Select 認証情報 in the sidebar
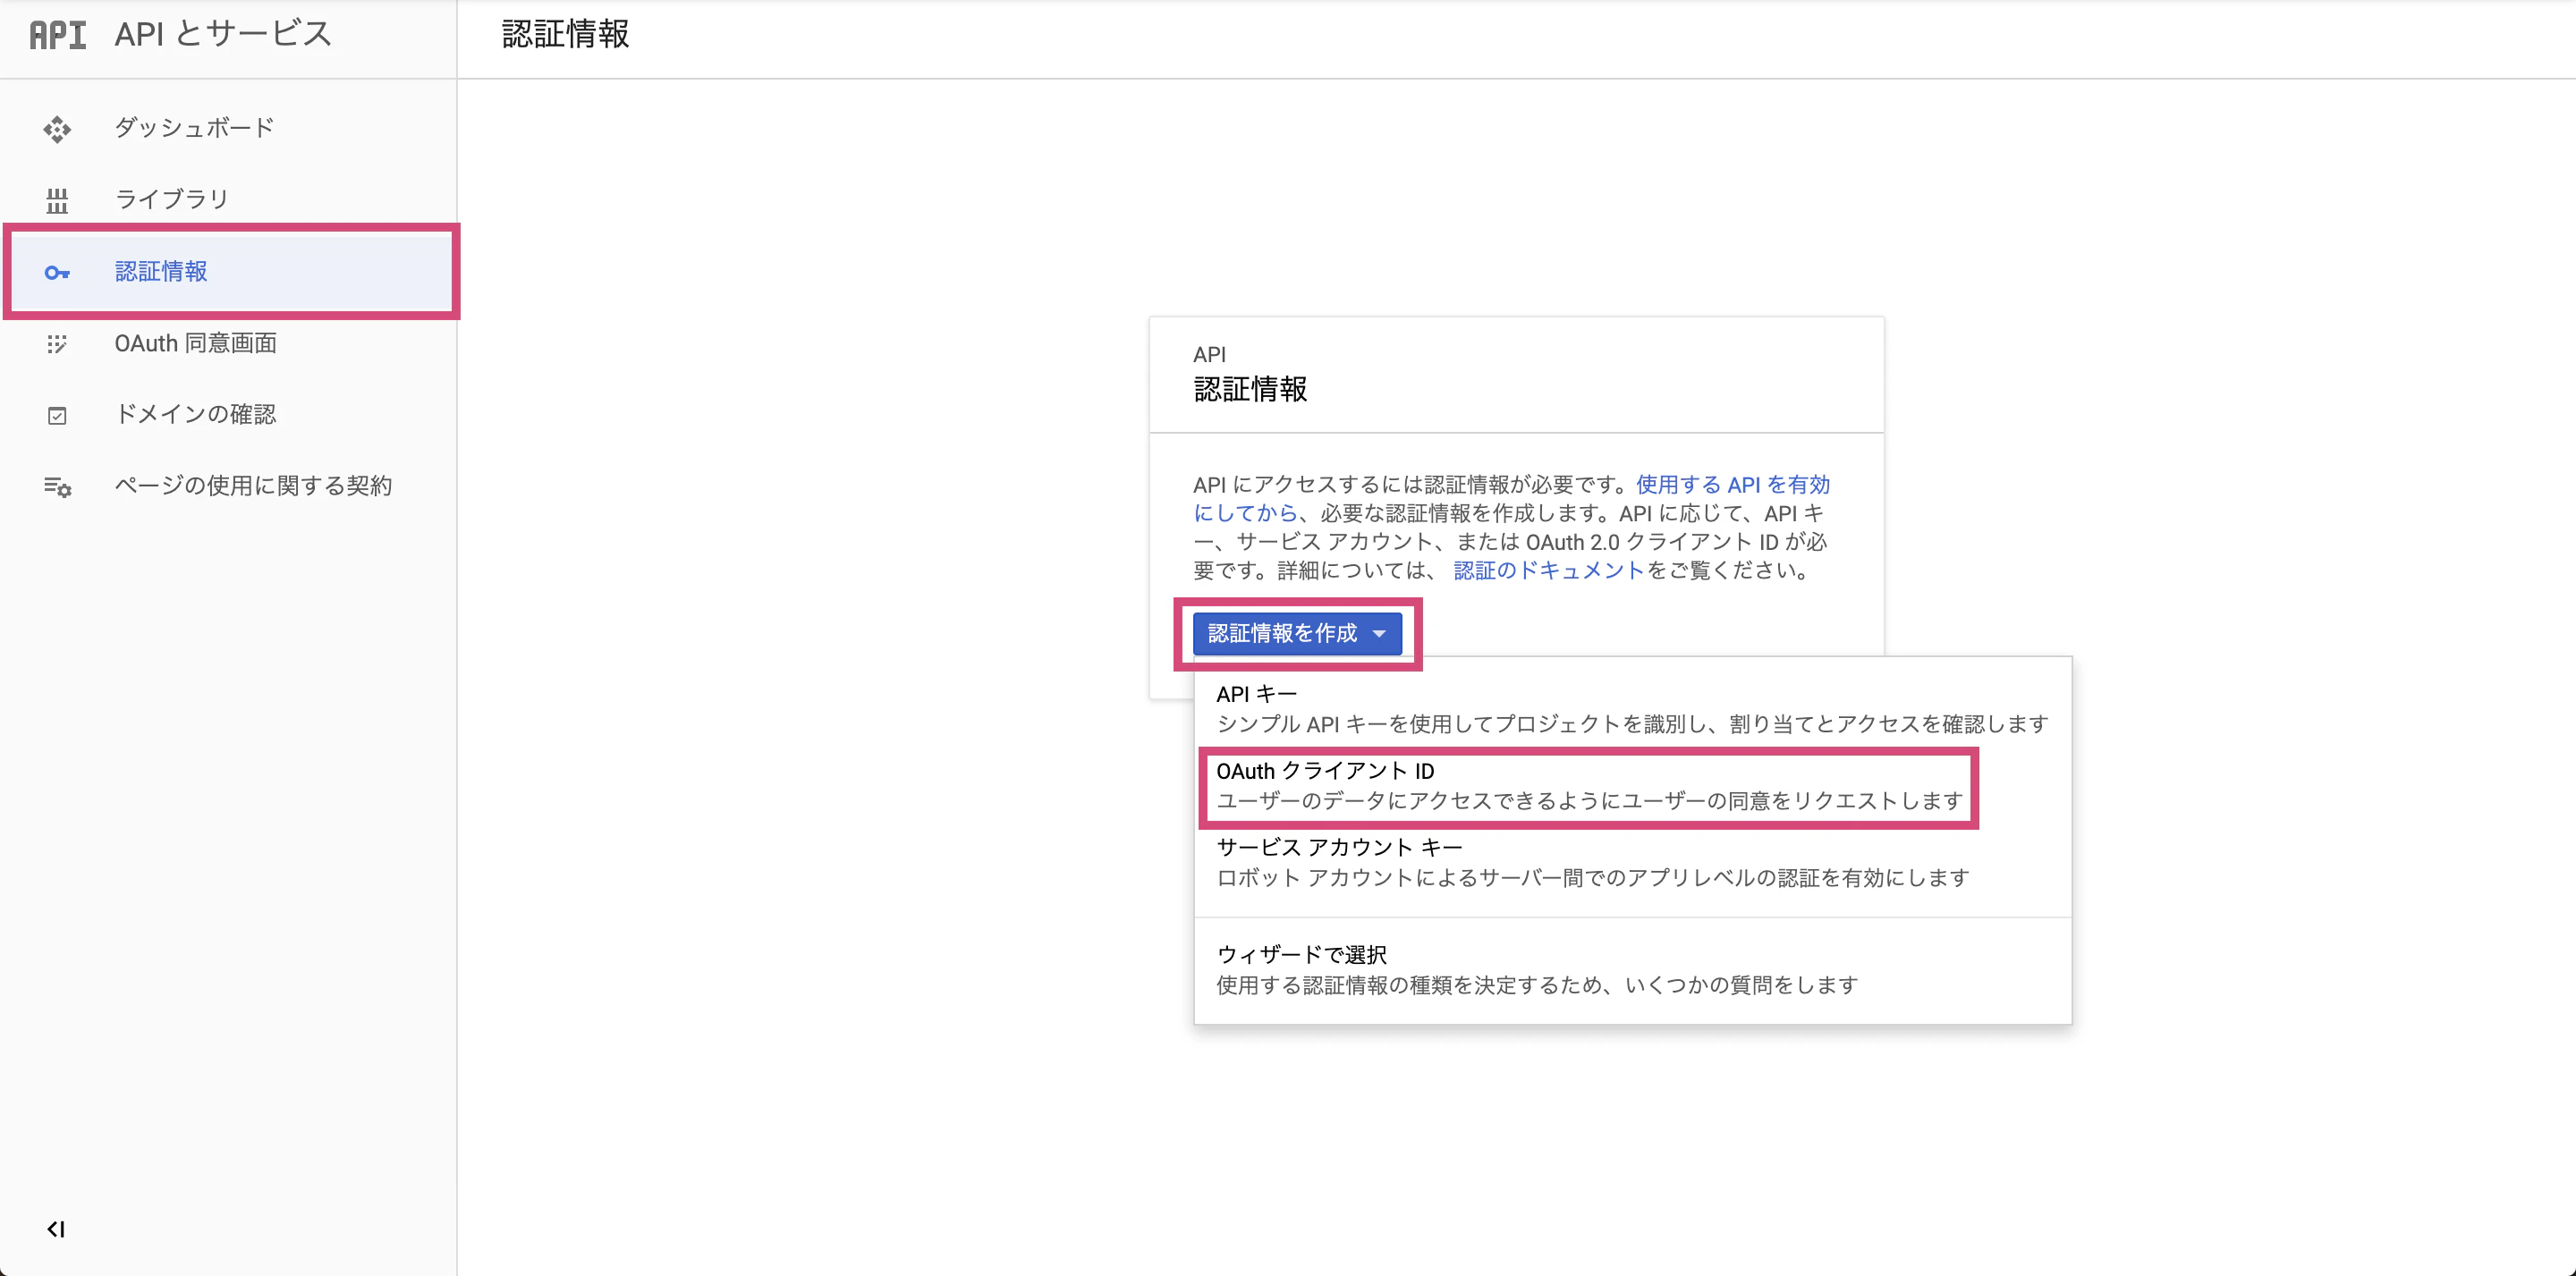Viewport: 2576px width, 1276px height. click(230, 271)
